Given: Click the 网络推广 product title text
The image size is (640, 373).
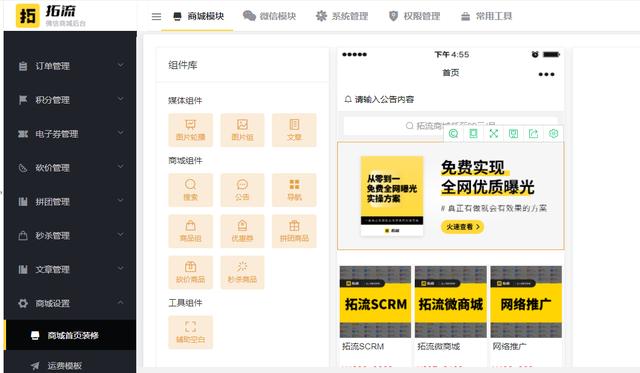Looking at the screenshot, I should click(509, 346).
